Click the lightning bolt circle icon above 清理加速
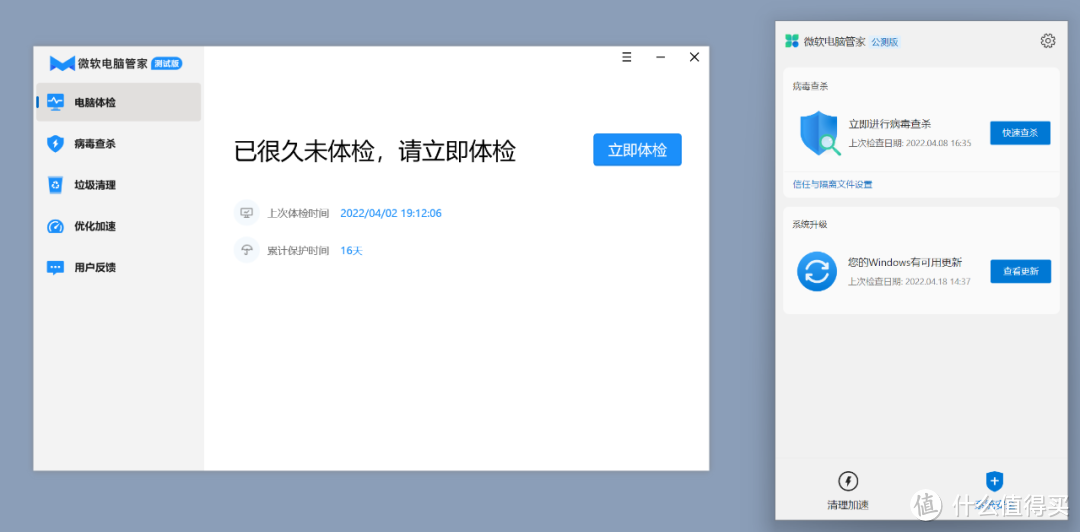1080x532 pixels. pos(848,480)
